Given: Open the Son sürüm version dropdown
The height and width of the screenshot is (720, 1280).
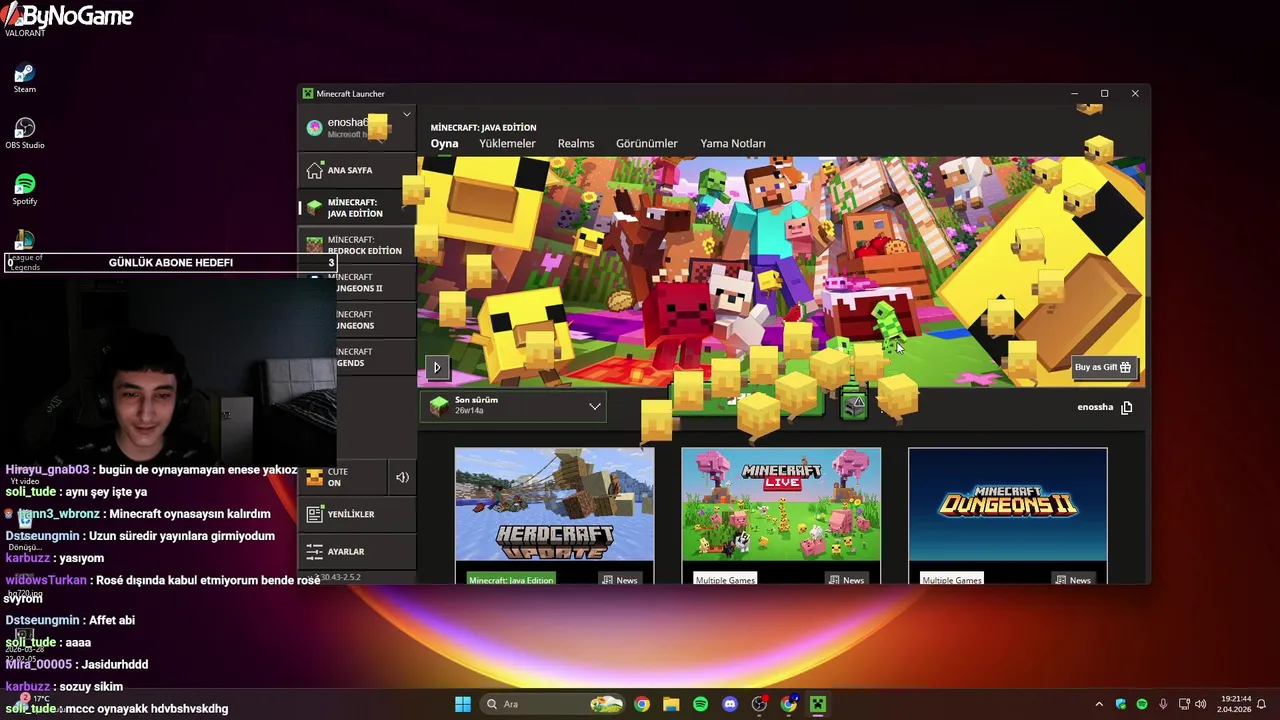Looking at the screenshot, I should tap(514, 406).
